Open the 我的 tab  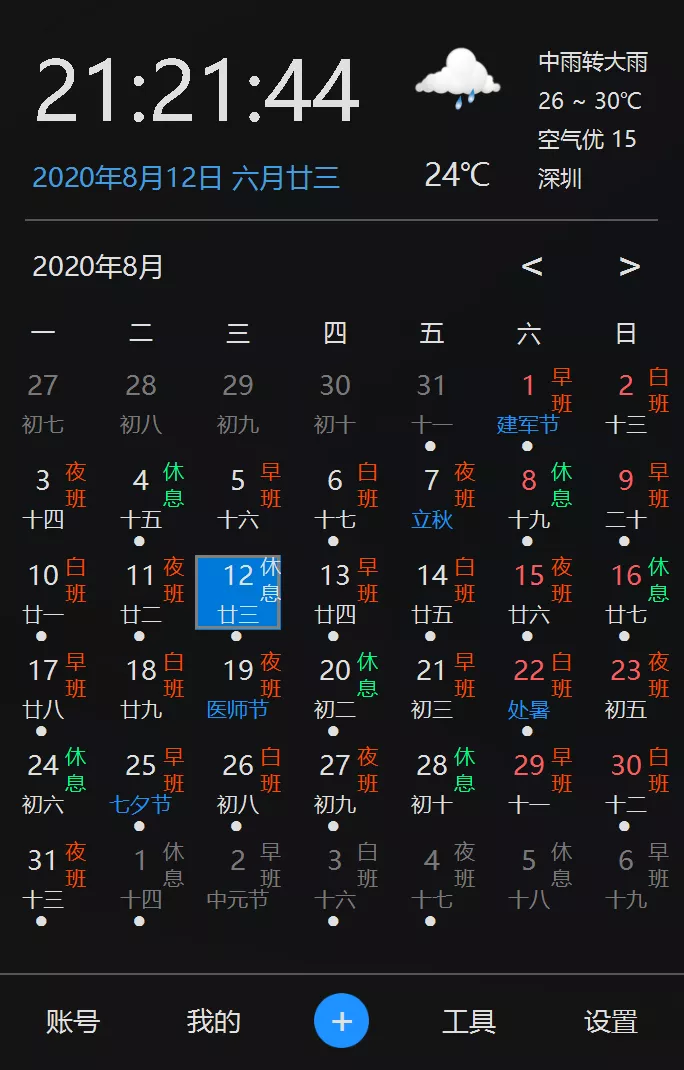(213, 1021)
